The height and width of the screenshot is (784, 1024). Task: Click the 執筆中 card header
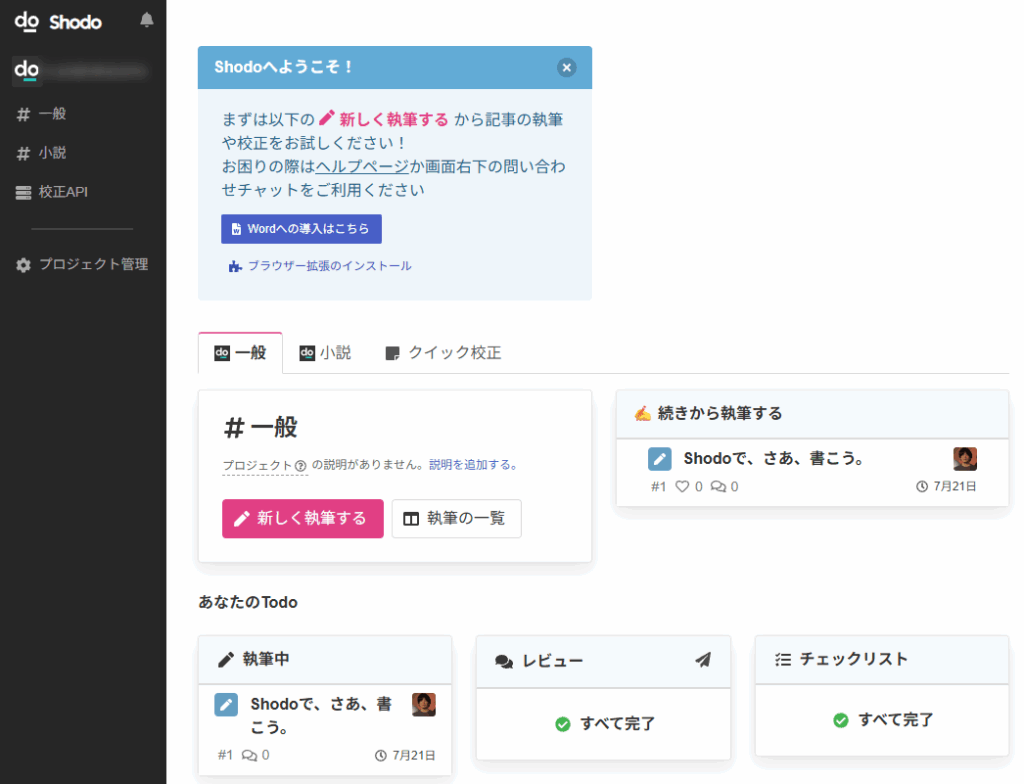325,660
